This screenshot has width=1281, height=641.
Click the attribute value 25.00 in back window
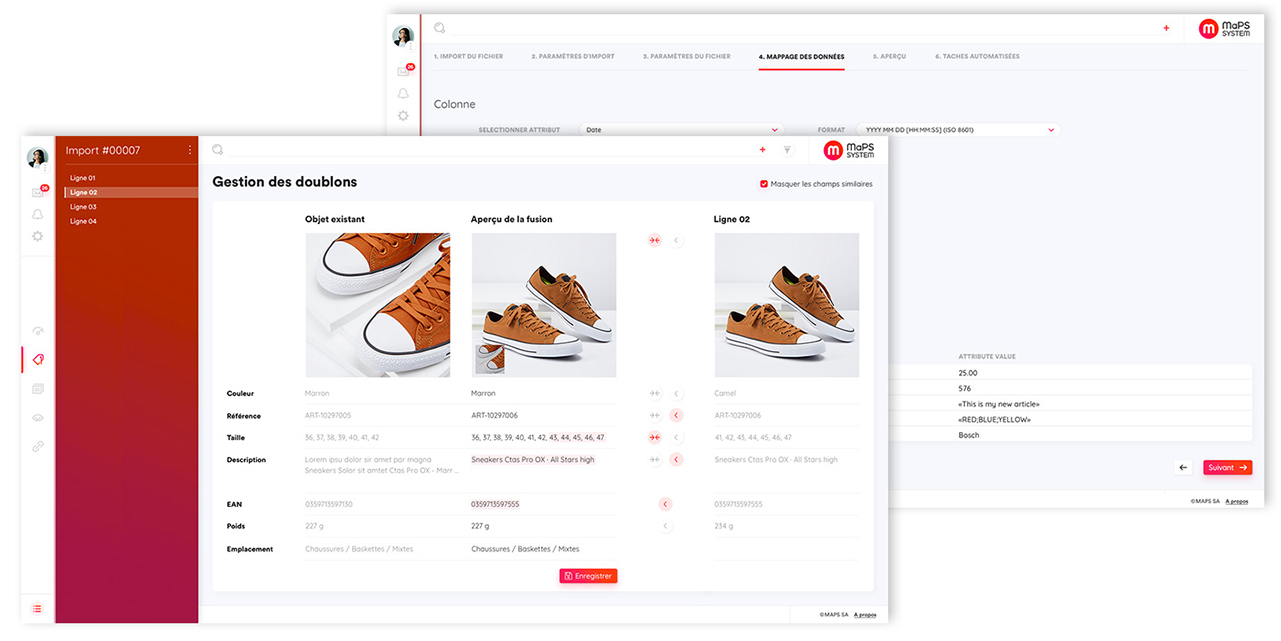[968, 373]
